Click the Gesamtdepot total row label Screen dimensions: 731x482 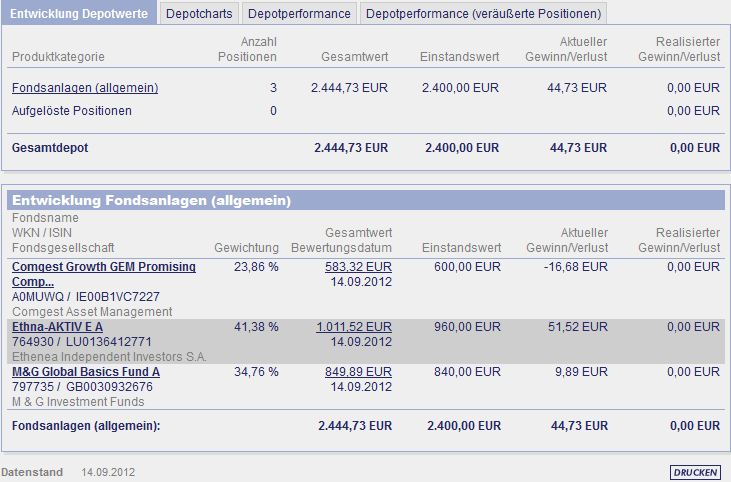pos(50,148)
